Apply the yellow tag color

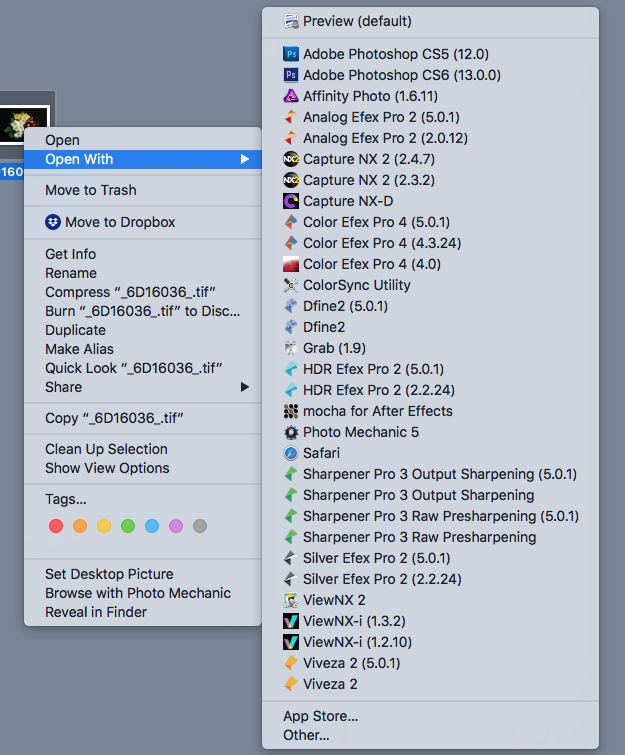(x=104, y=526)
